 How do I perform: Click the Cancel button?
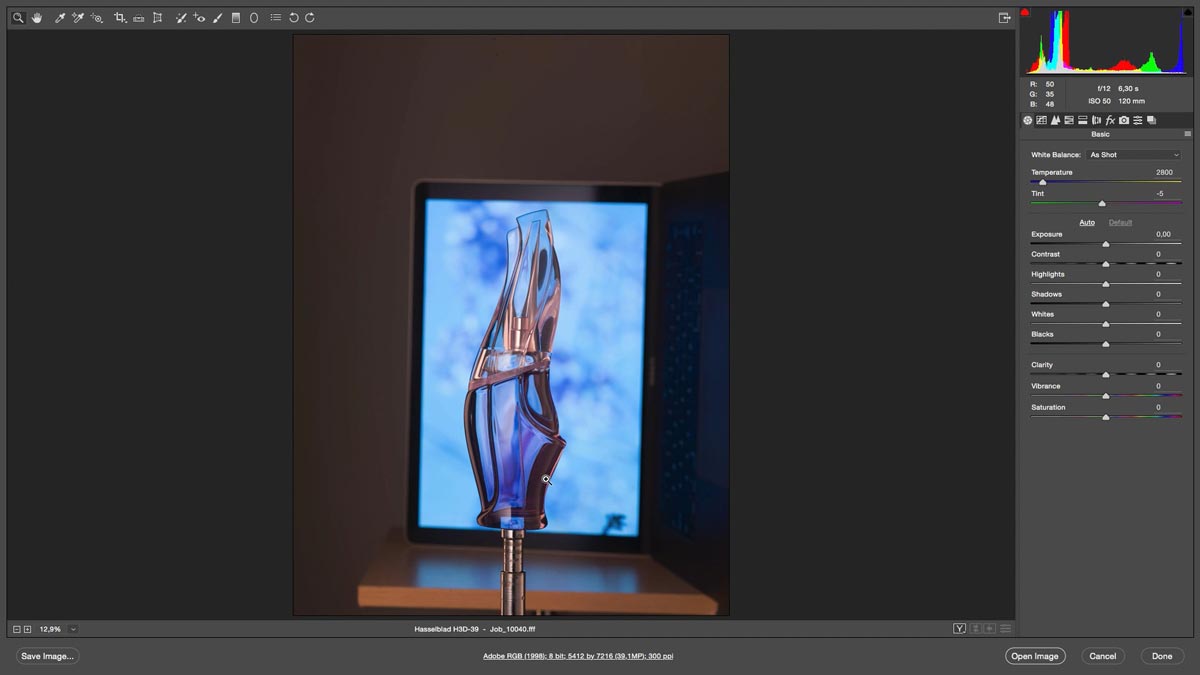tap(1103, 656)
